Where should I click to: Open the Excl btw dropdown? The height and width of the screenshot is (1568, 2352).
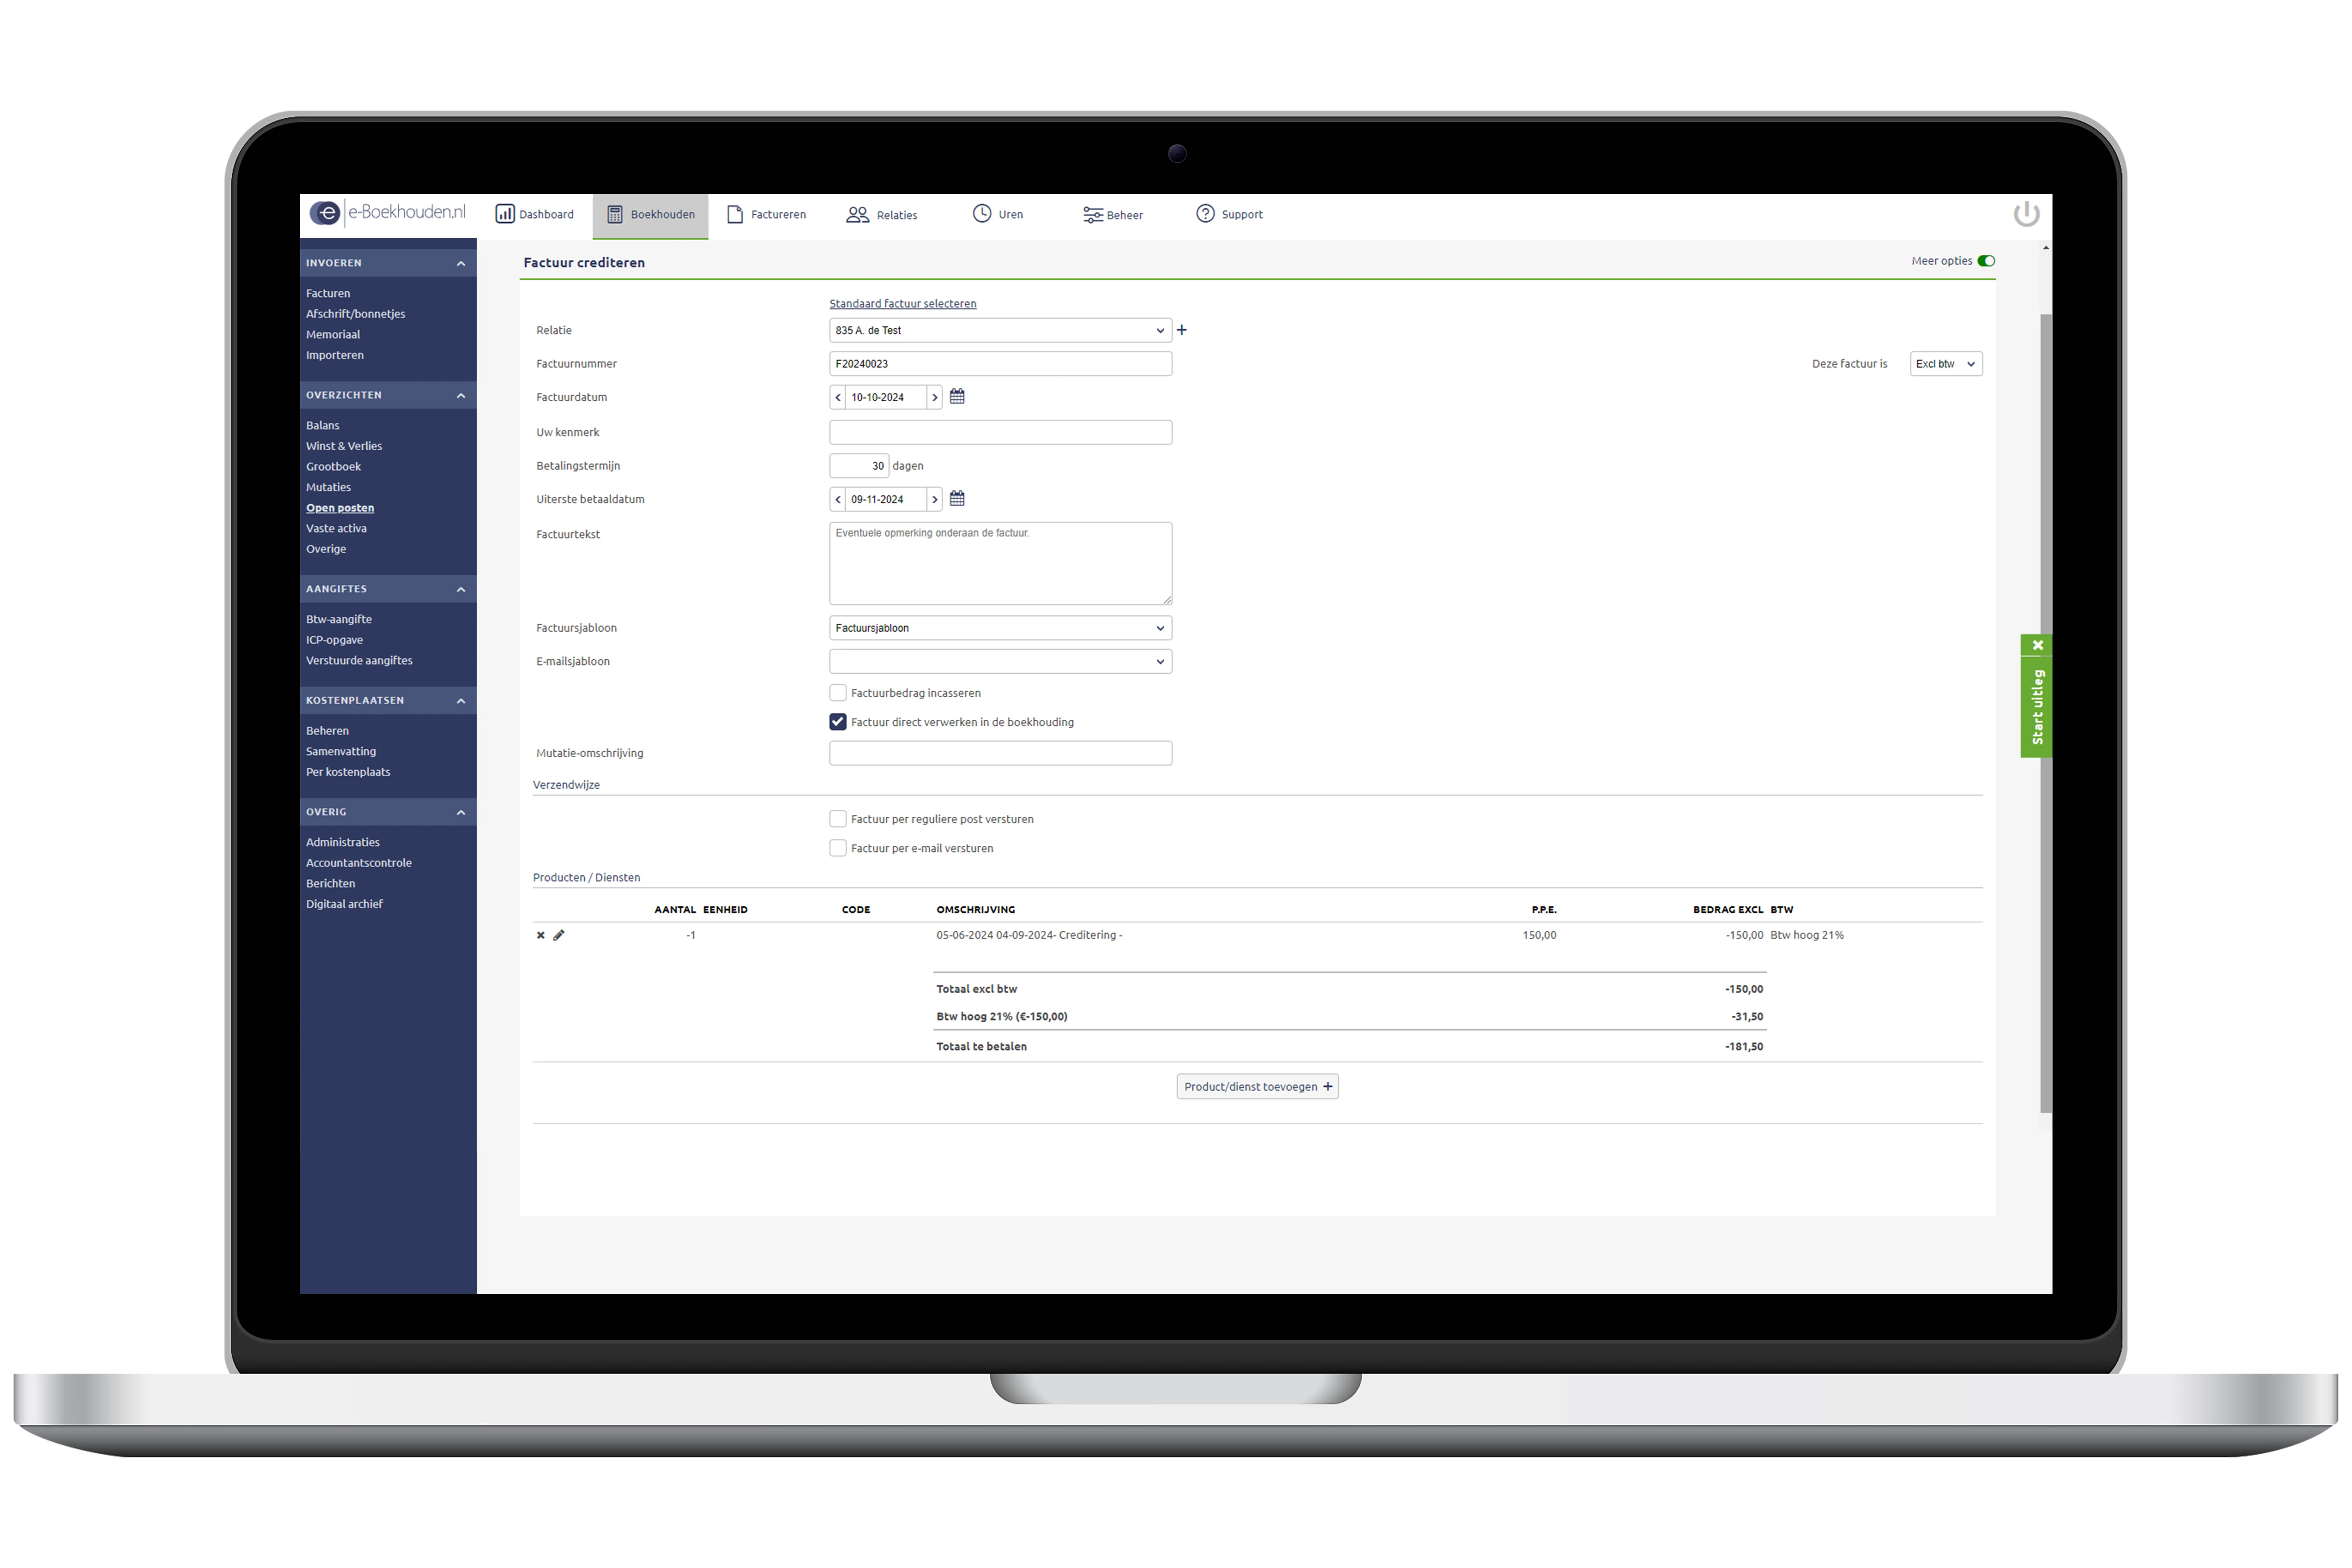[x=1946, y=364]
